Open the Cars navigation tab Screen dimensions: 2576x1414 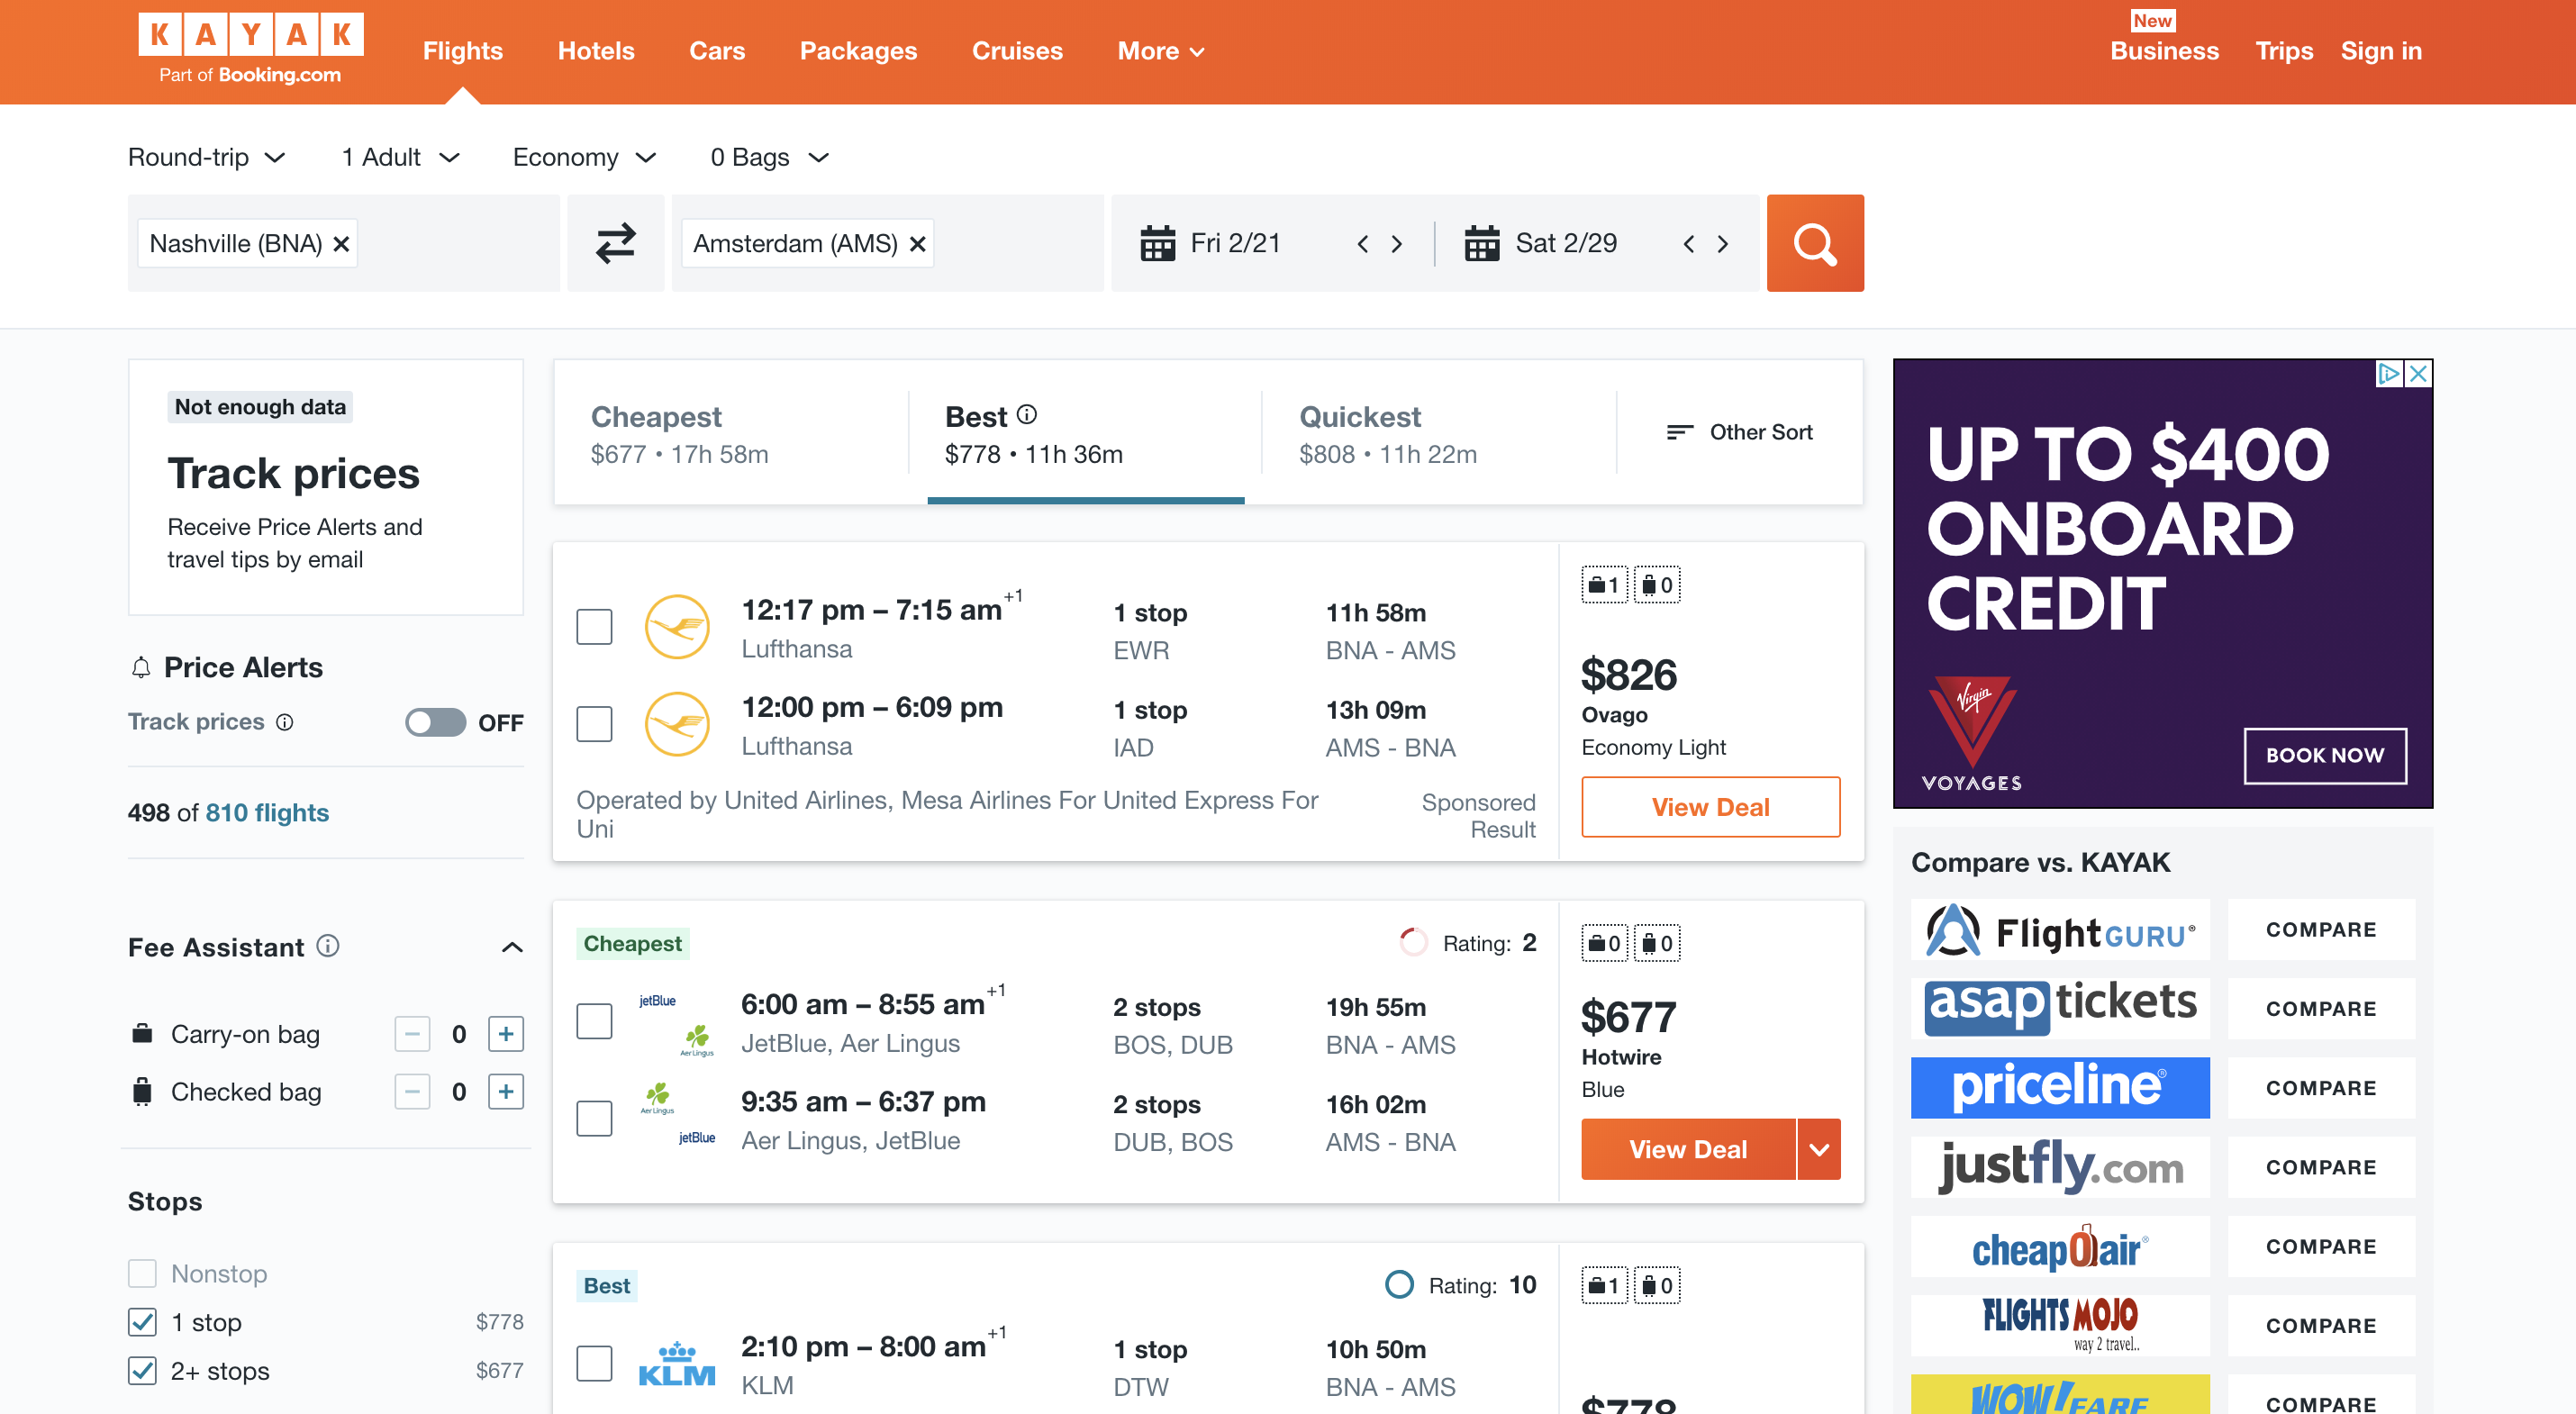[x=717, y=51]
